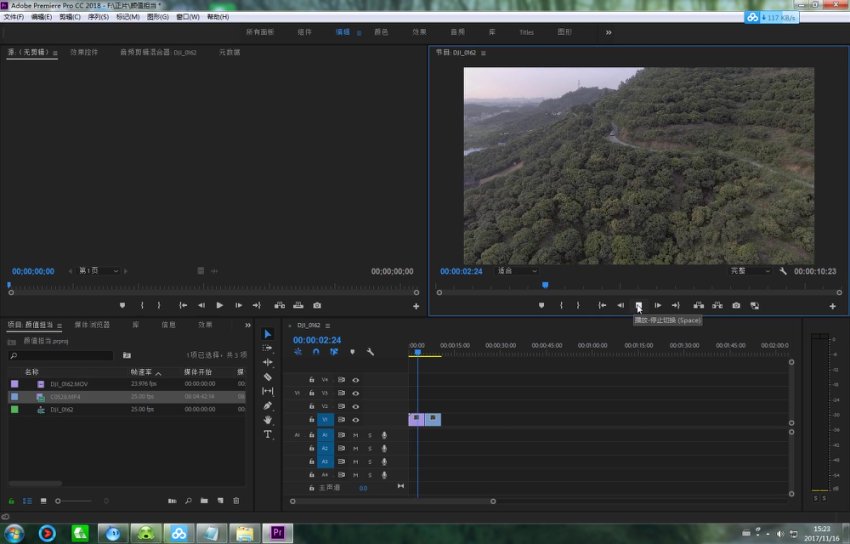Expand the hidden workspace tabs with double chevron
Screen dimensions: 850x544
pos(608,32)
